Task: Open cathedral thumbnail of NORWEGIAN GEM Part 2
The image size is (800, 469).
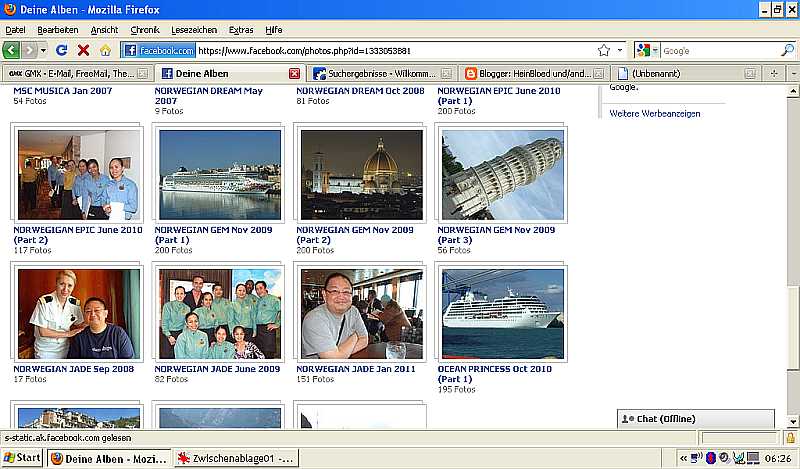Action: pos(362,175)
